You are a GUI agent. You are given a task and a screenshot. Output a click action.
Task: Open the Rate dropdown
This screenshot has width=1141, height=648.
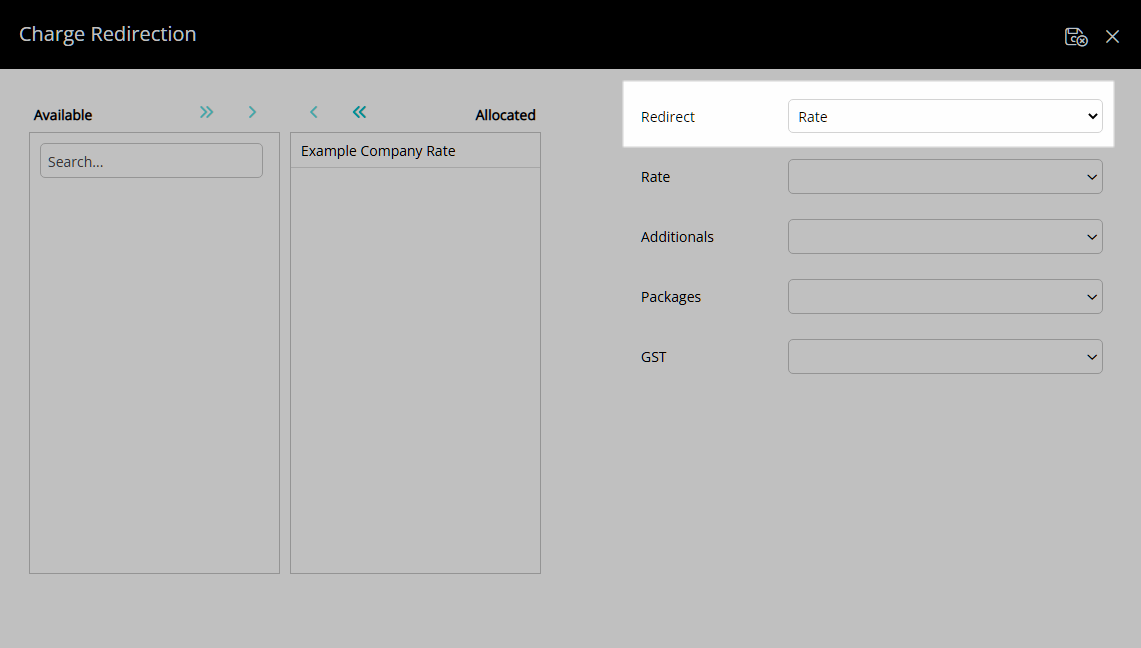[x=945, y=177]
